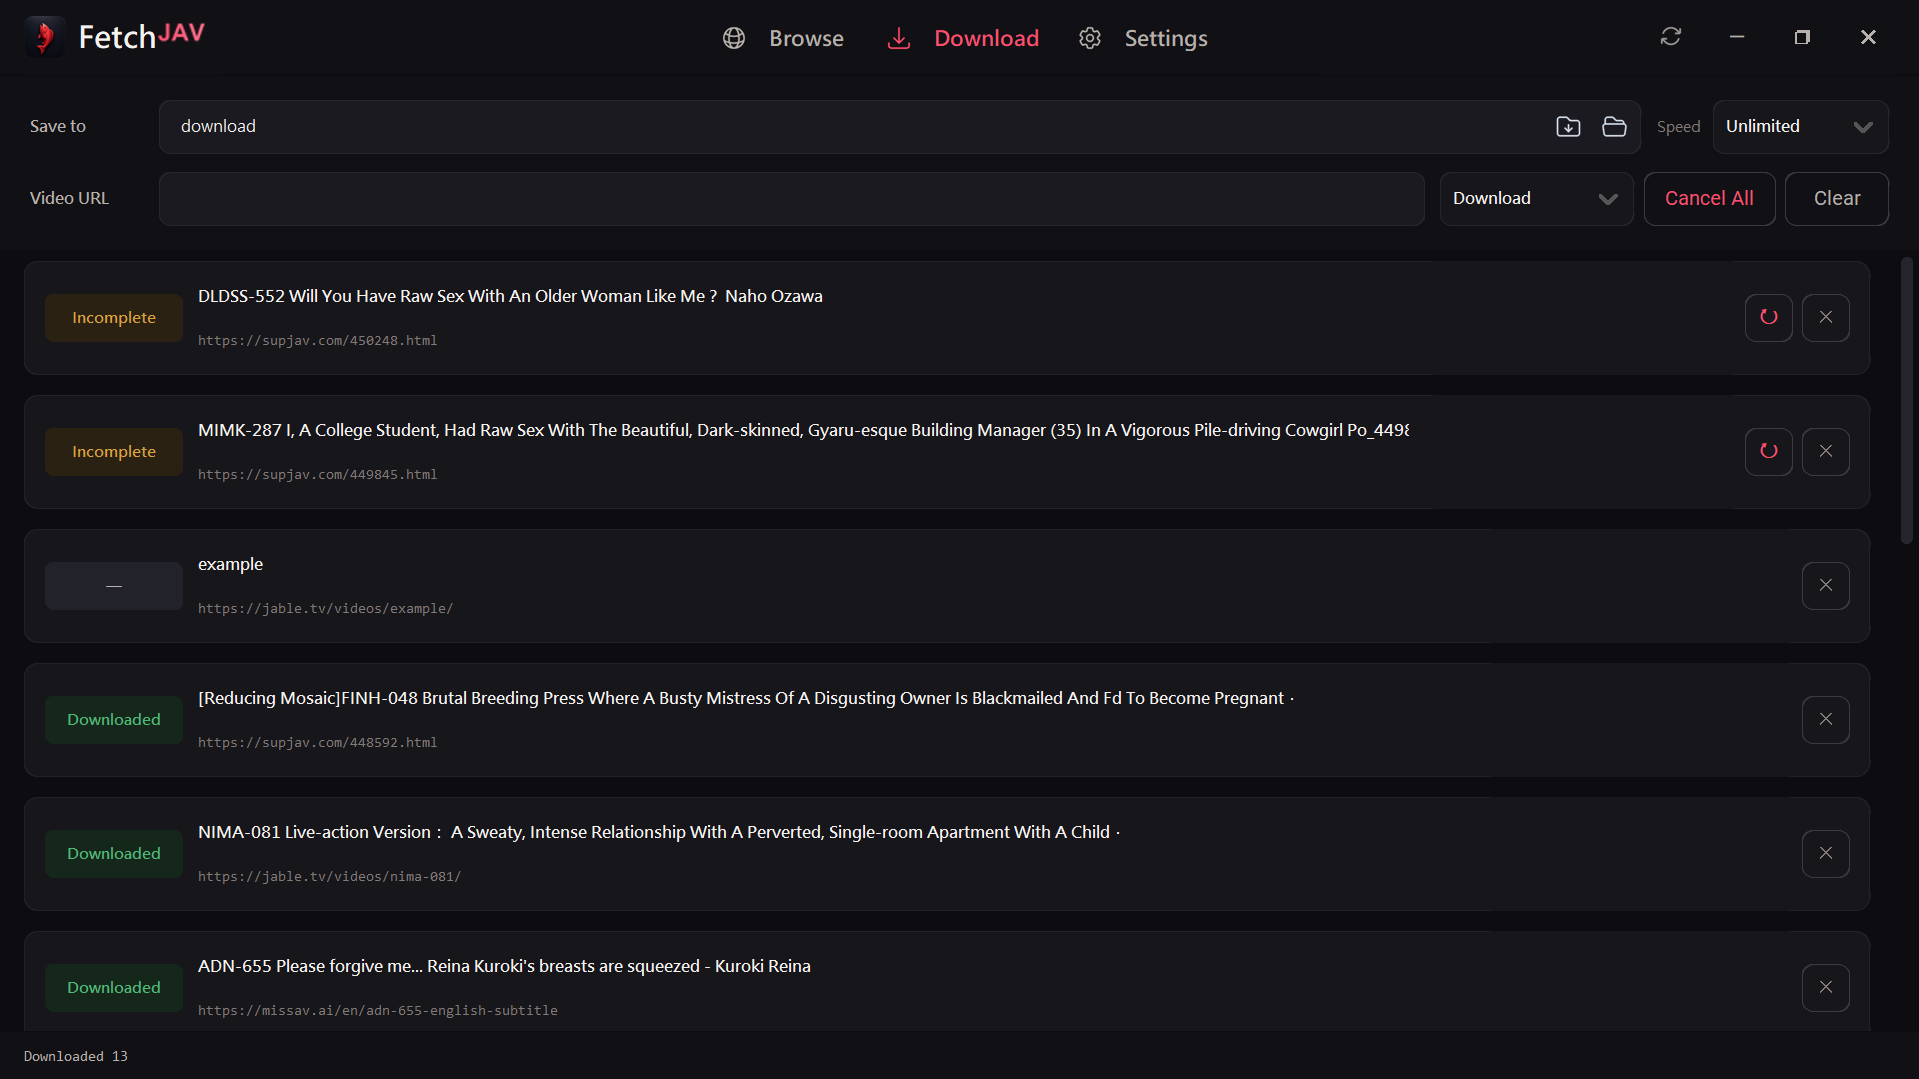This screenshot has width=1919, height=1079.
Task: Click the supjav.com/450248.html URL
Action: click(x=317, y=341)
